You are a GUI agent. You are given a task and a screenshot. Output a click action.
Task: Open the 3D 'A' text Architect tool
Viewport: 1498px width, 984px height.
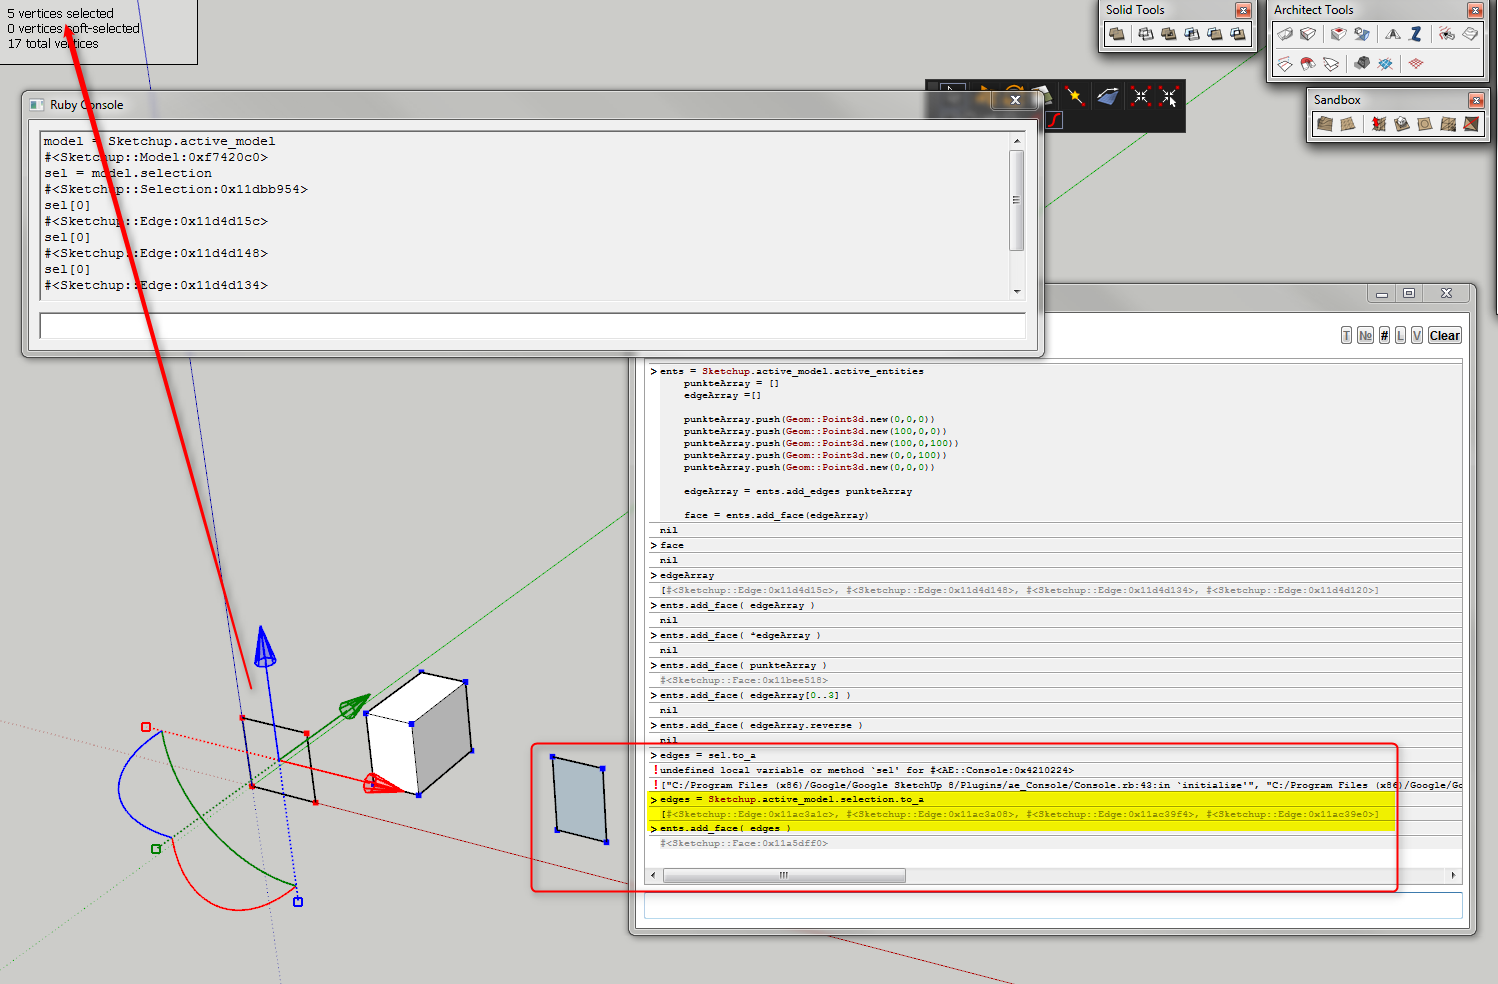1393,34
